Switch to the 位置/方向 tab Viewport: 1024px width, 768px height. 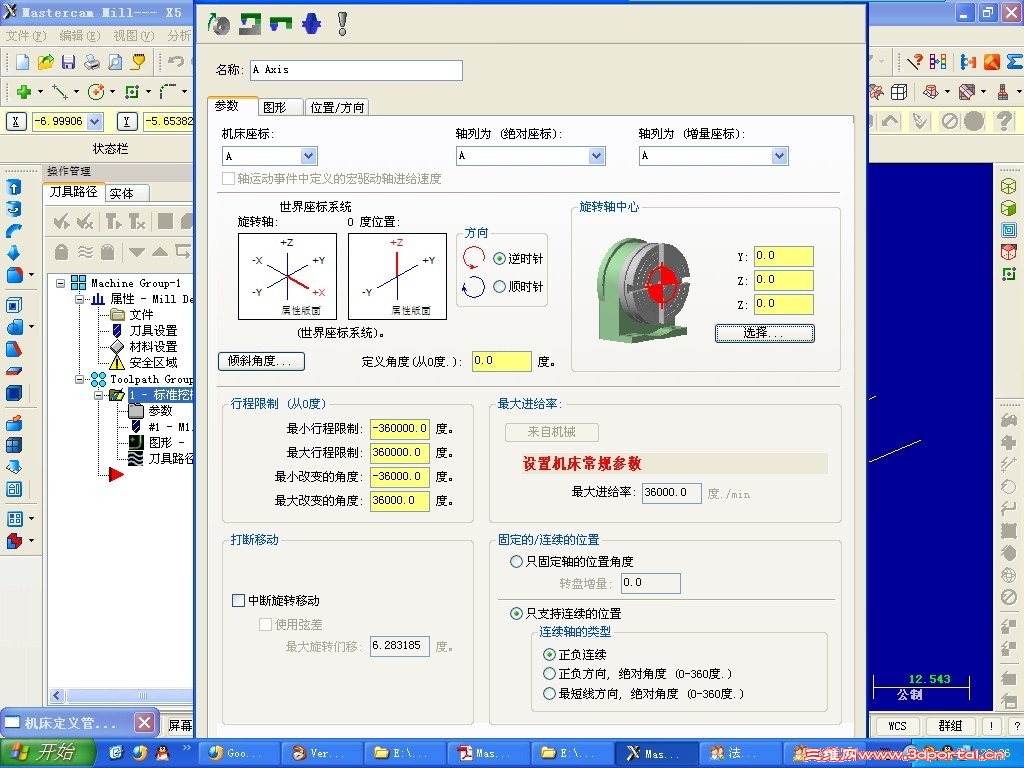(x=338, y=107)
